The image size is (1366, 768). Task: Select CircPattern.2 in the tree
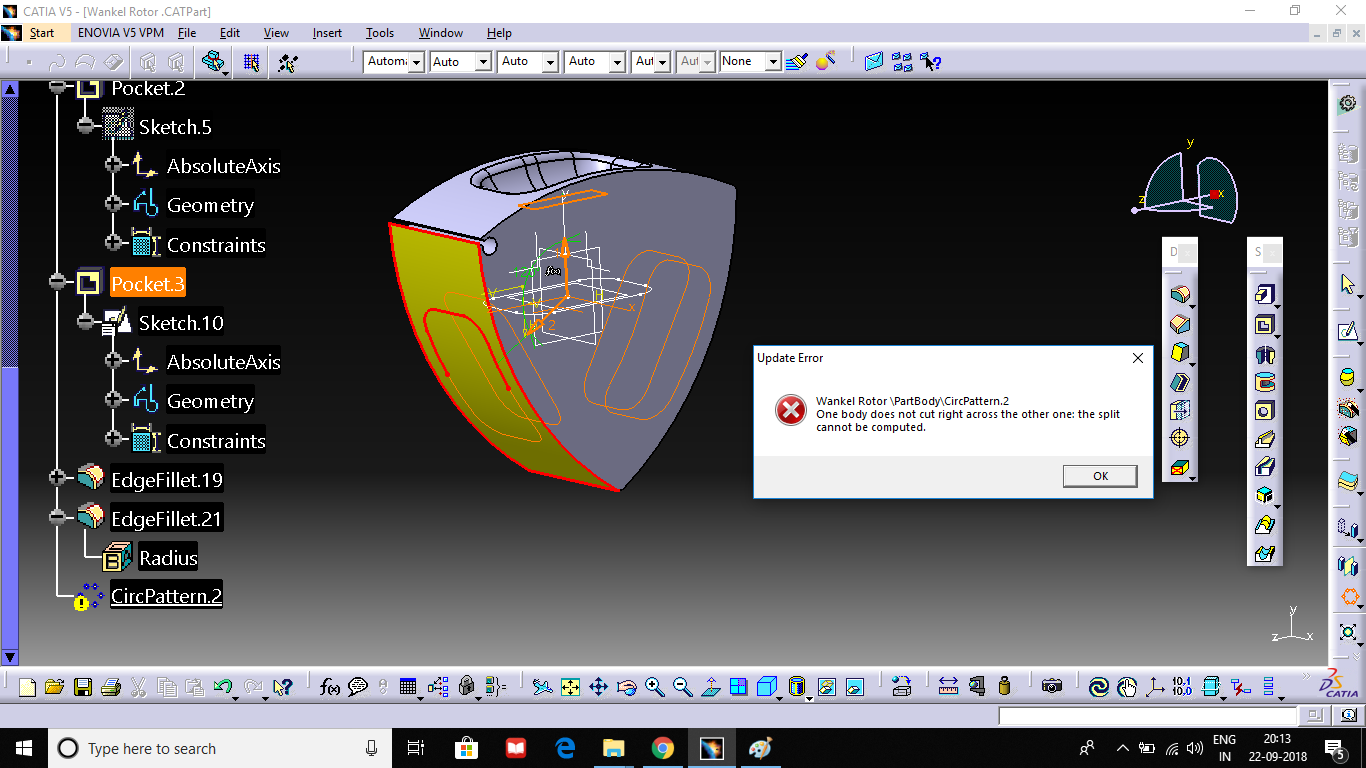click(166, 596)
